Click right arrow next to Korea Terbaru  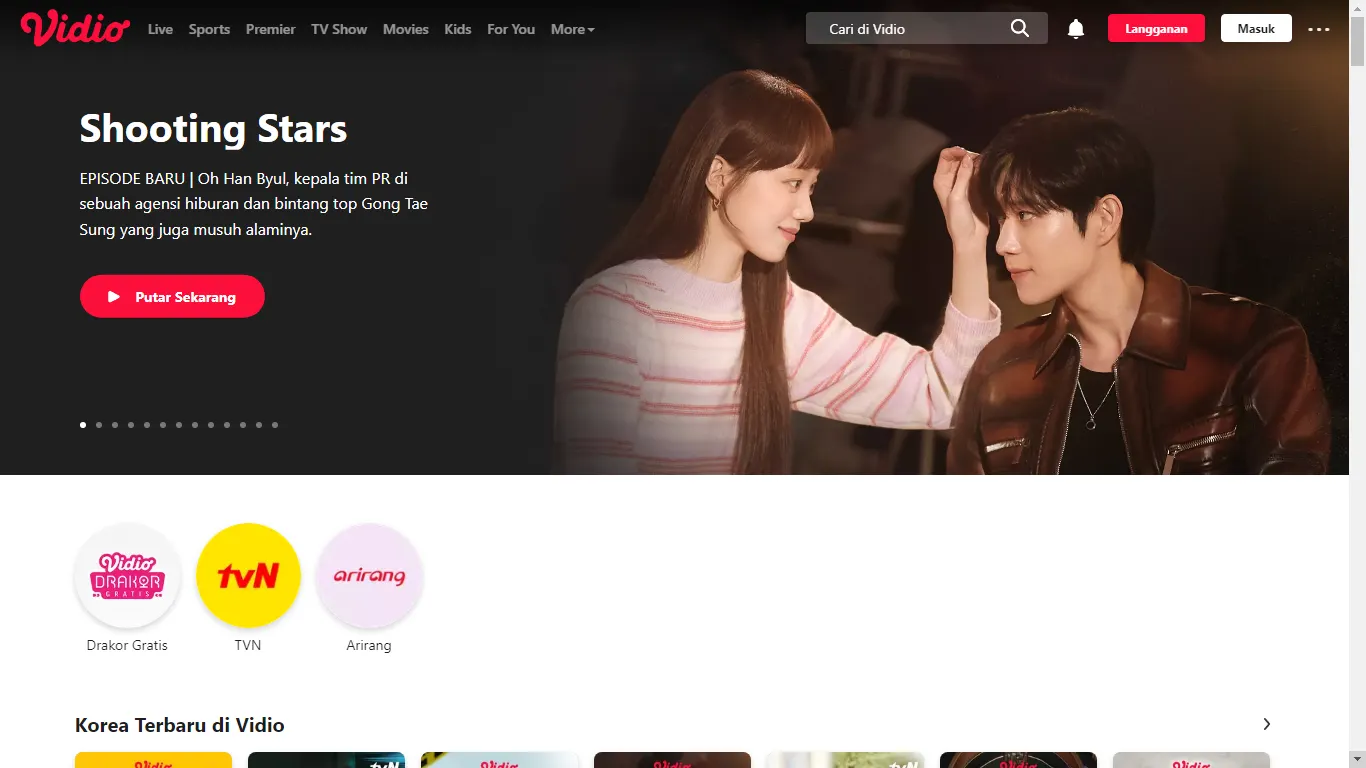click(1266, 724)
